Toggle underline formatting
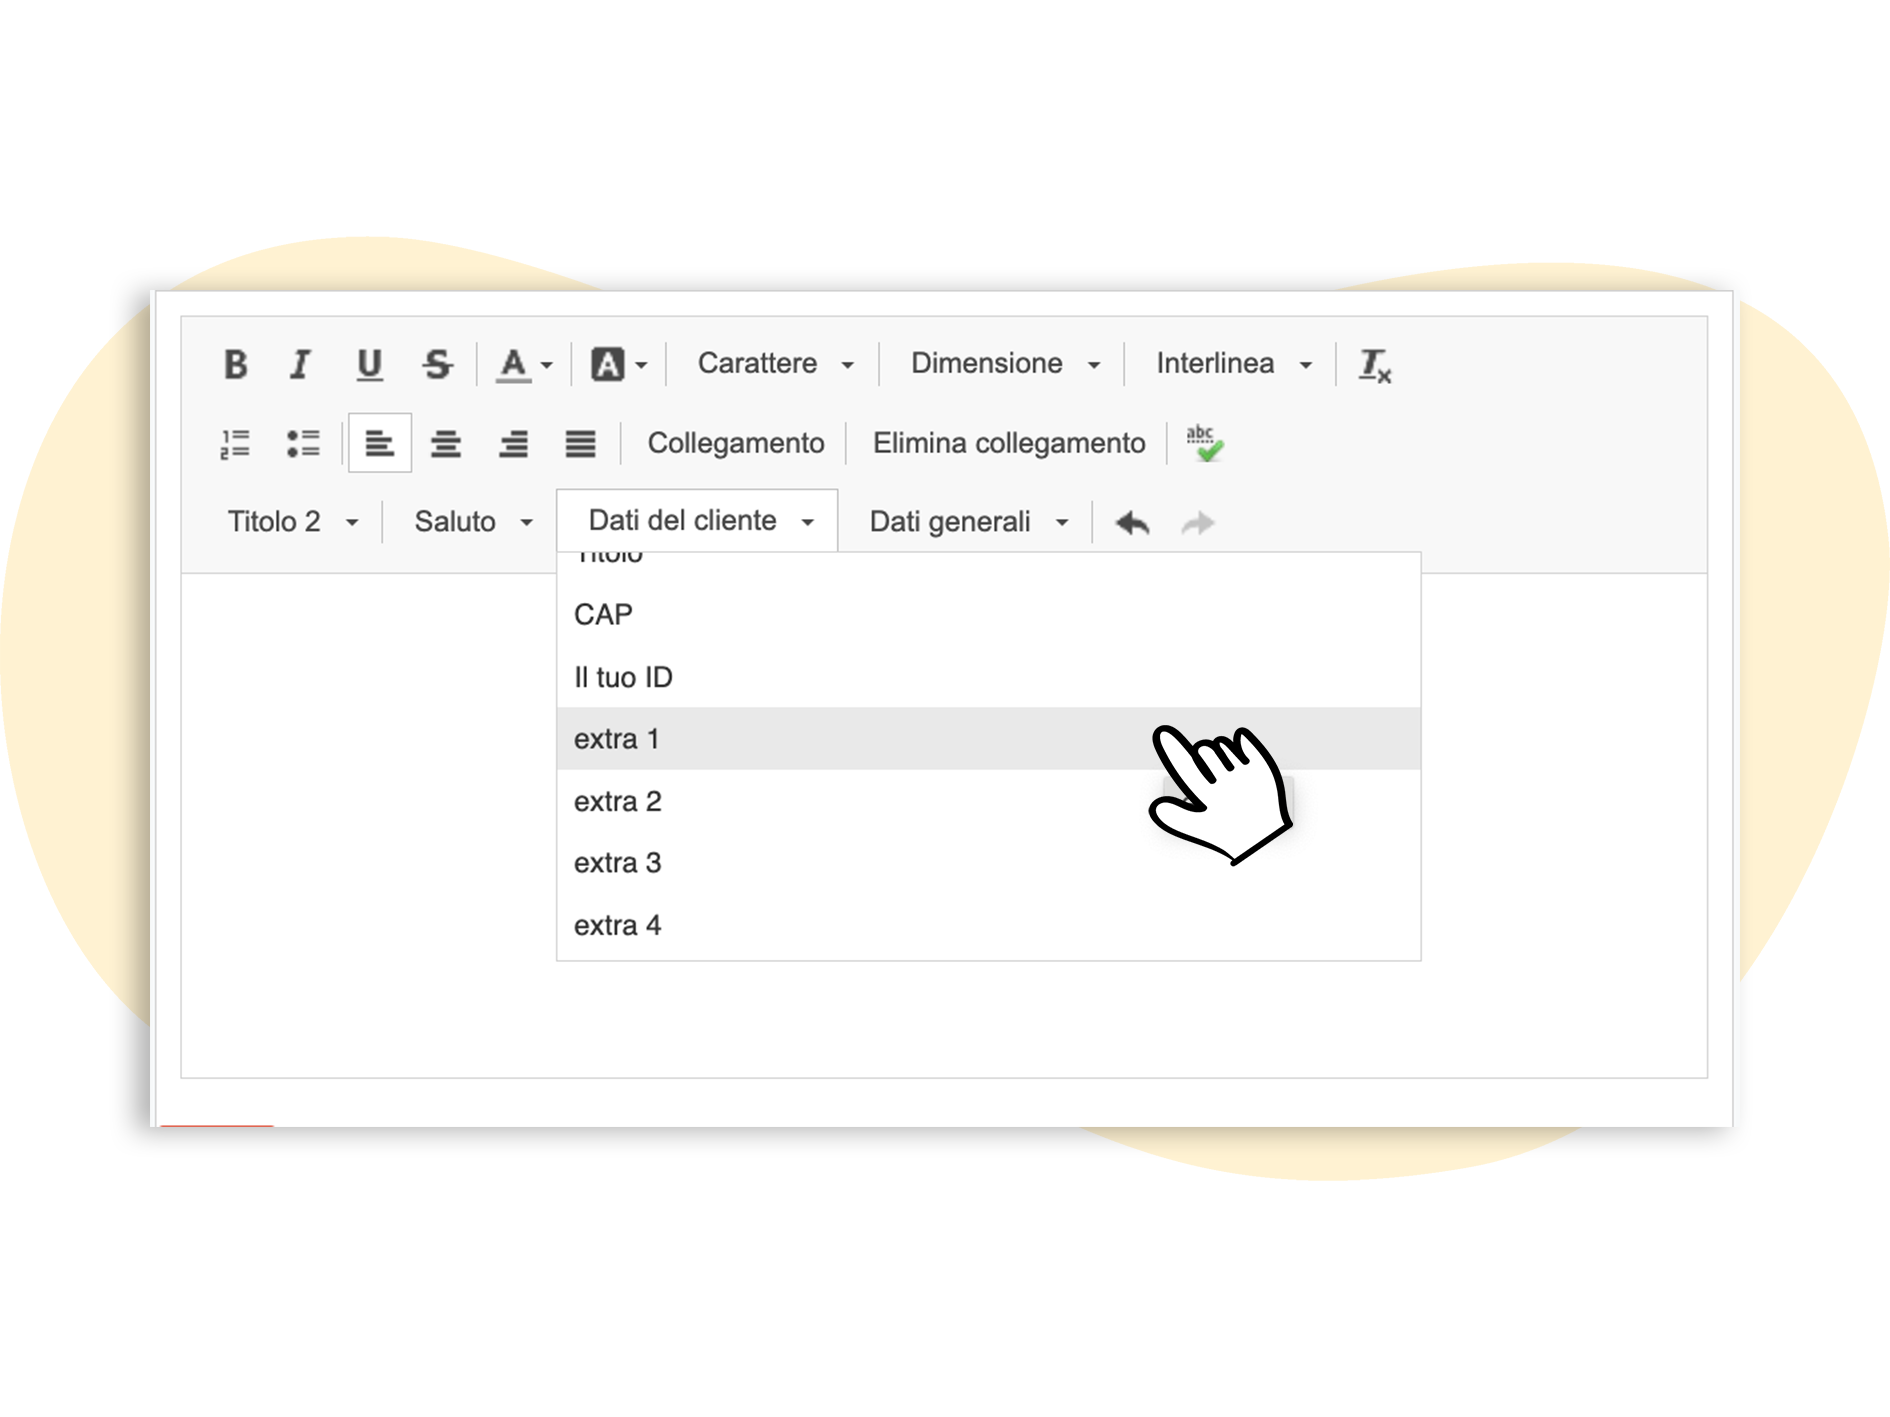 click(x=369, y=364)
